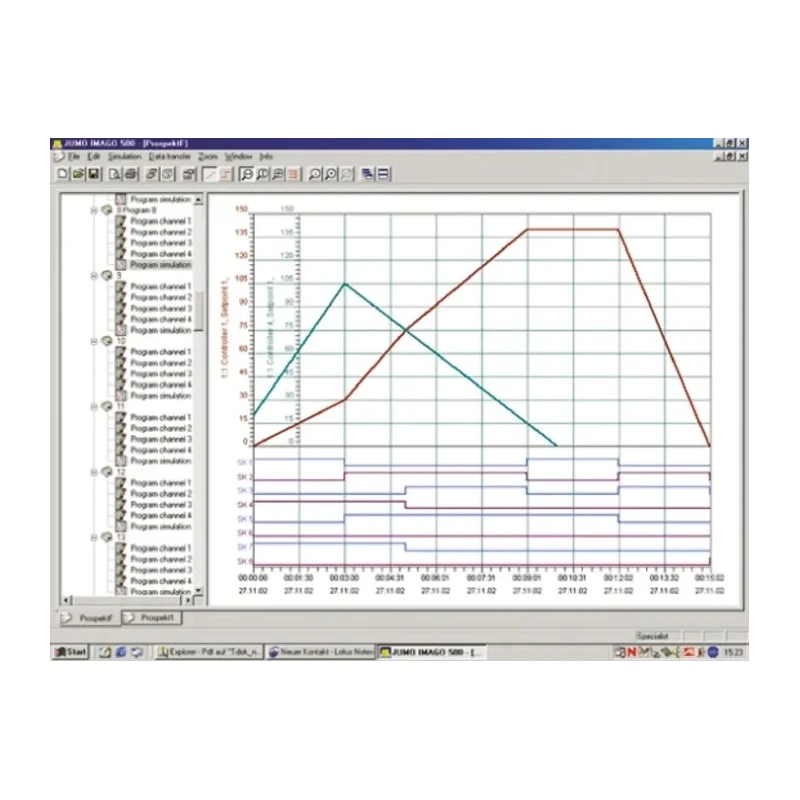
Task: Click the 00:03:00 time axis label
Action: (x=344, y=578)
